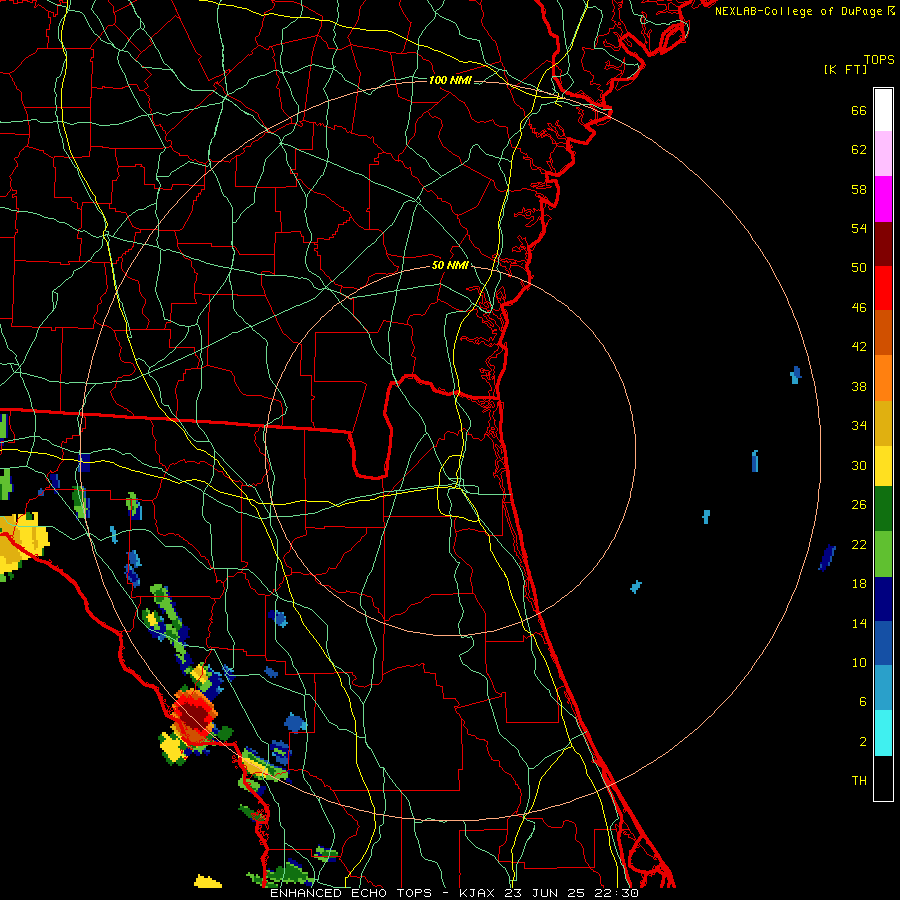The width and height of the screenshot is (900, 900).
Task: Click the legend value "58"
Action: 859,189
